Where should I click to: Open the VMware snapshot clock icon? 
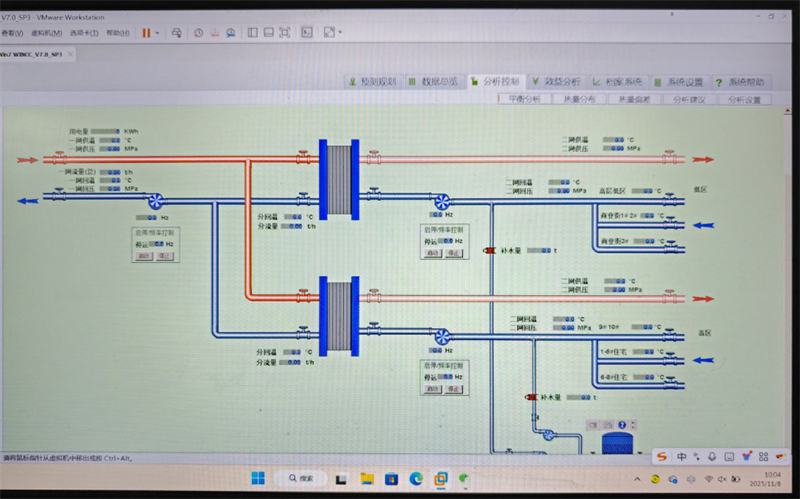[198, 33]
